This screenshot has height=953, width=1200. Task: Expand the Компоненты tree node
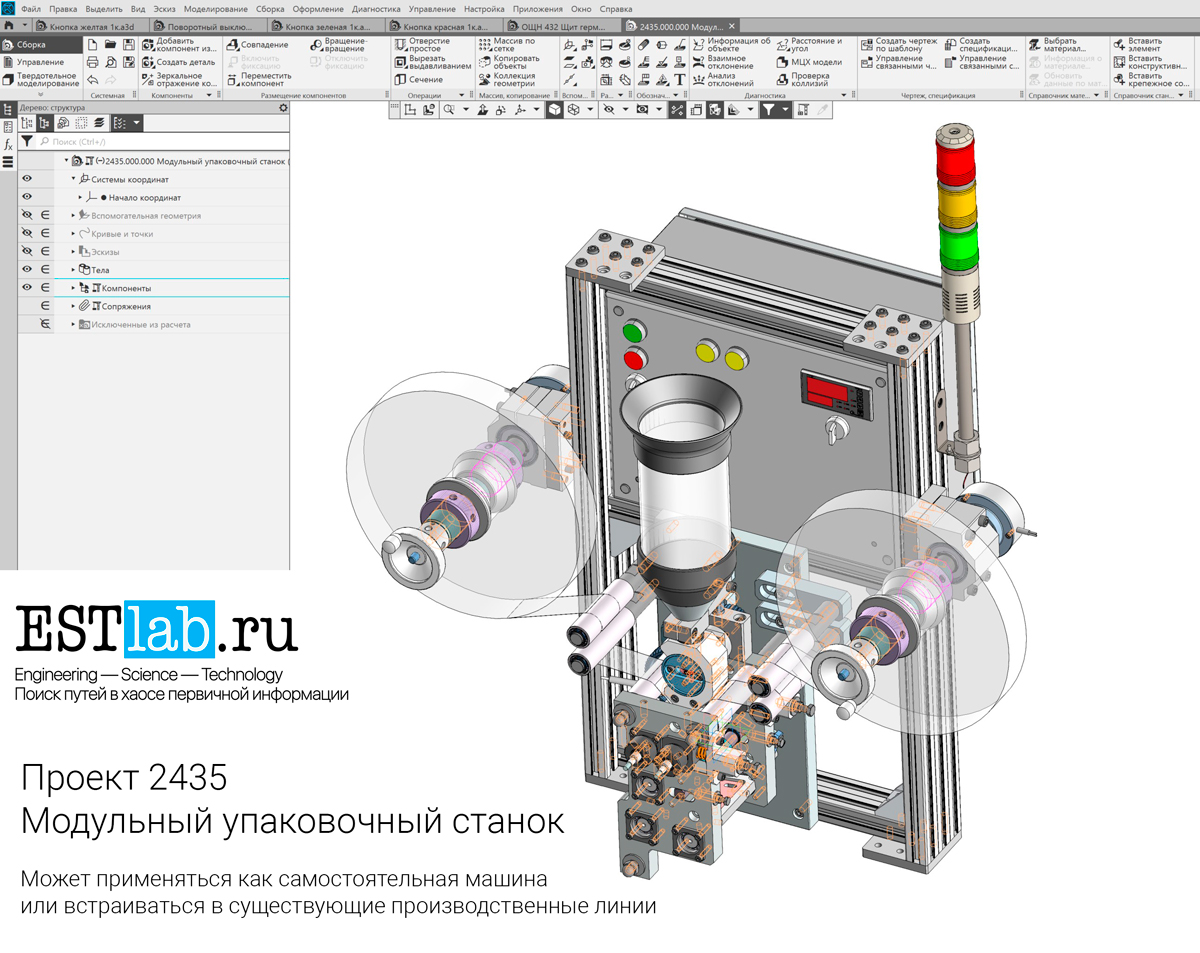pyautogui.click(x=73, y=288)
